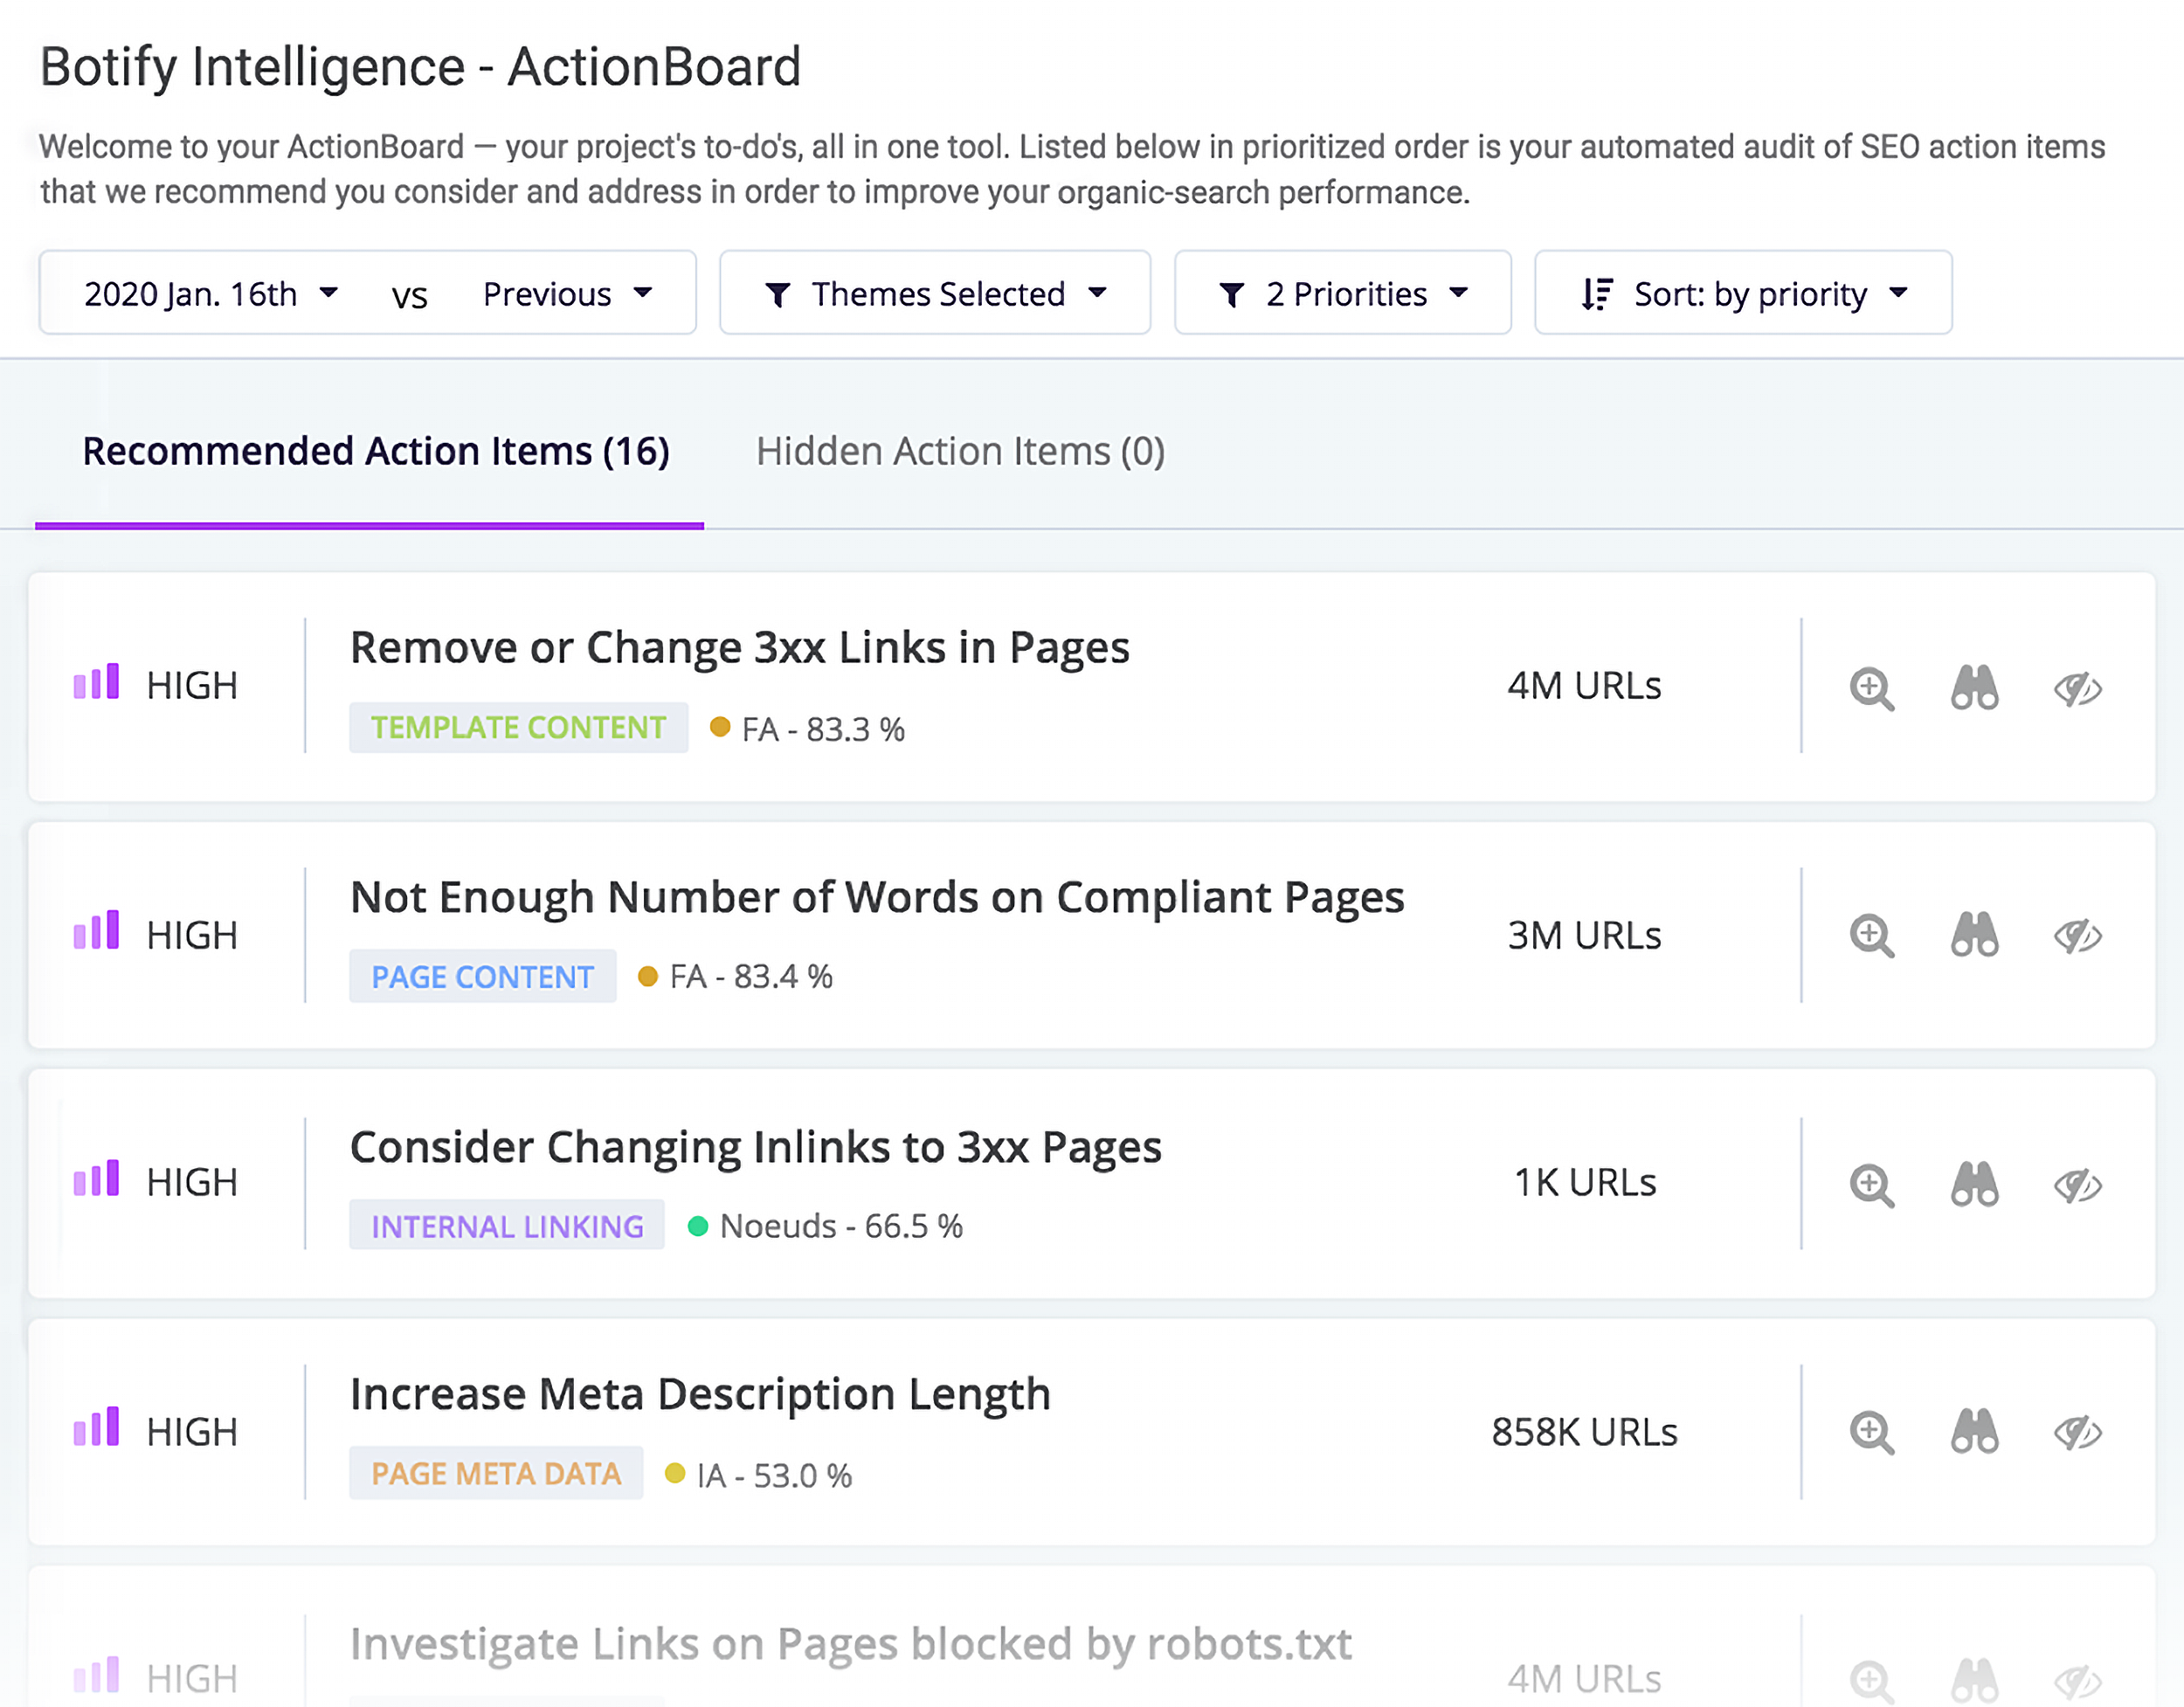Click priority bars icon on Consider Changing Inlinks row

tap(96, 1177)
